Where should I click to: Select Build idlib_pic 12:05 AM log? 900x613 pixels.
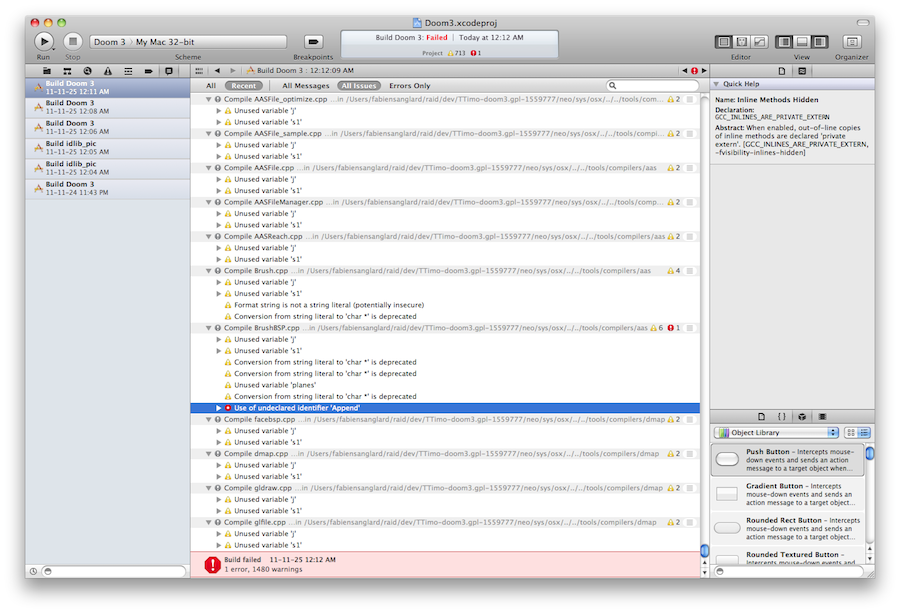point(108,148)
